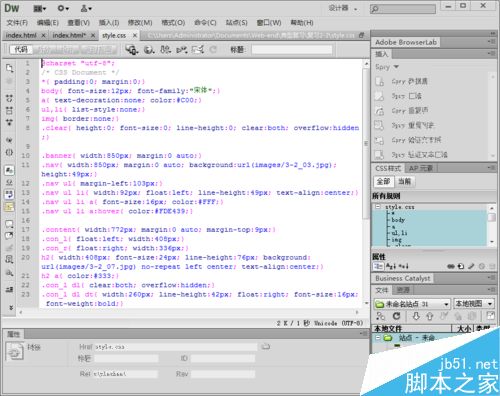Switch to the first index.html document tab

tap(21, 35)
